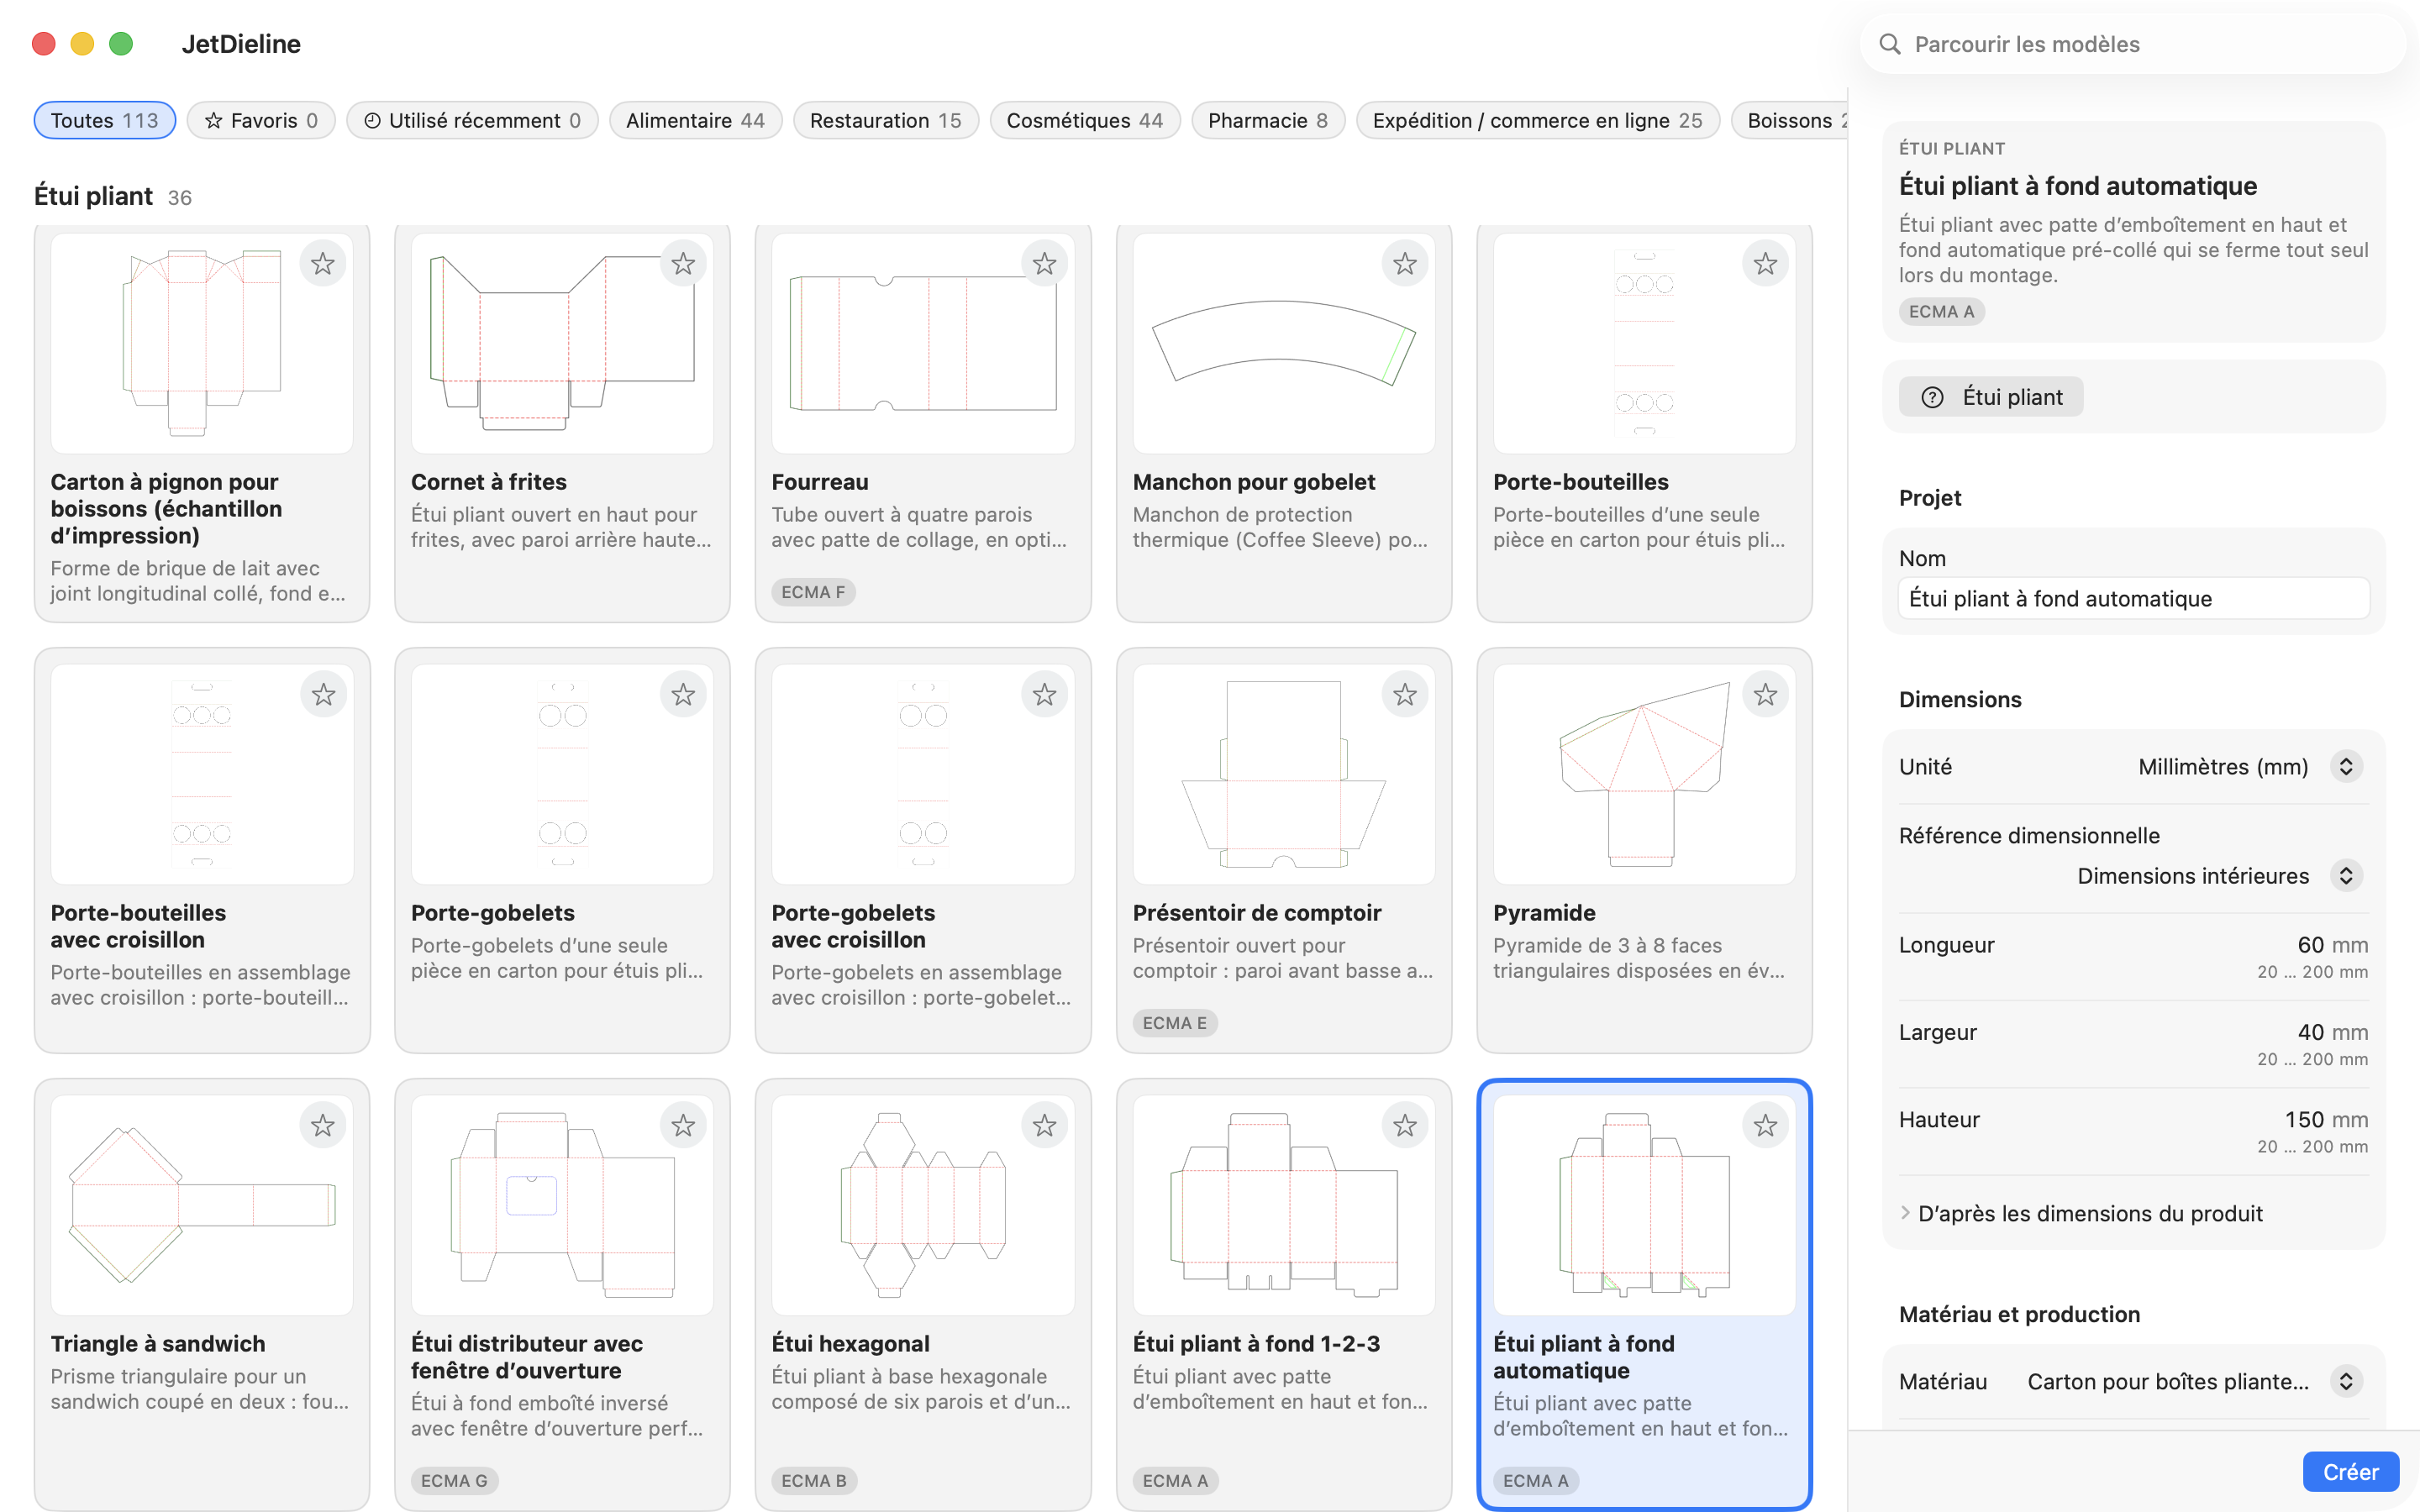Filter by Expédition / commerce en ligne
Image resolution: width=2420 pixels, height=1512 pixels.
pyautogui.click(x=1537, y=120)
